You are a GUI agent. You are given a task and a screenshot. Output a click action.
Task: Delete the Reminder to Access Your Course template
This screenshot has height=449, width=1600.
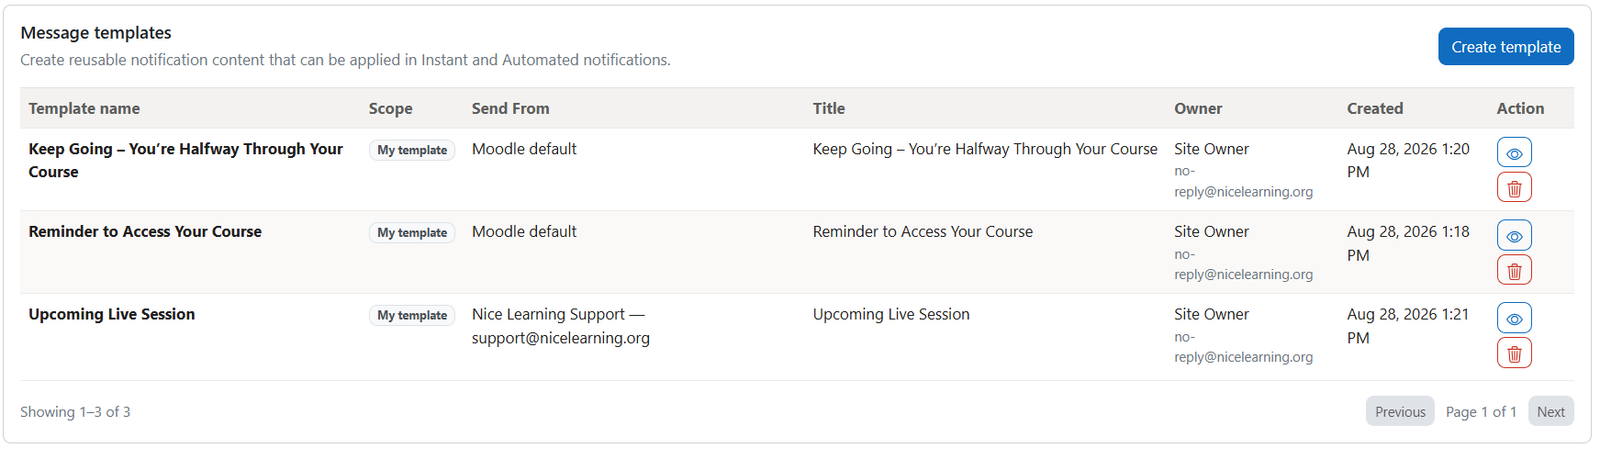click(1514, 271)
